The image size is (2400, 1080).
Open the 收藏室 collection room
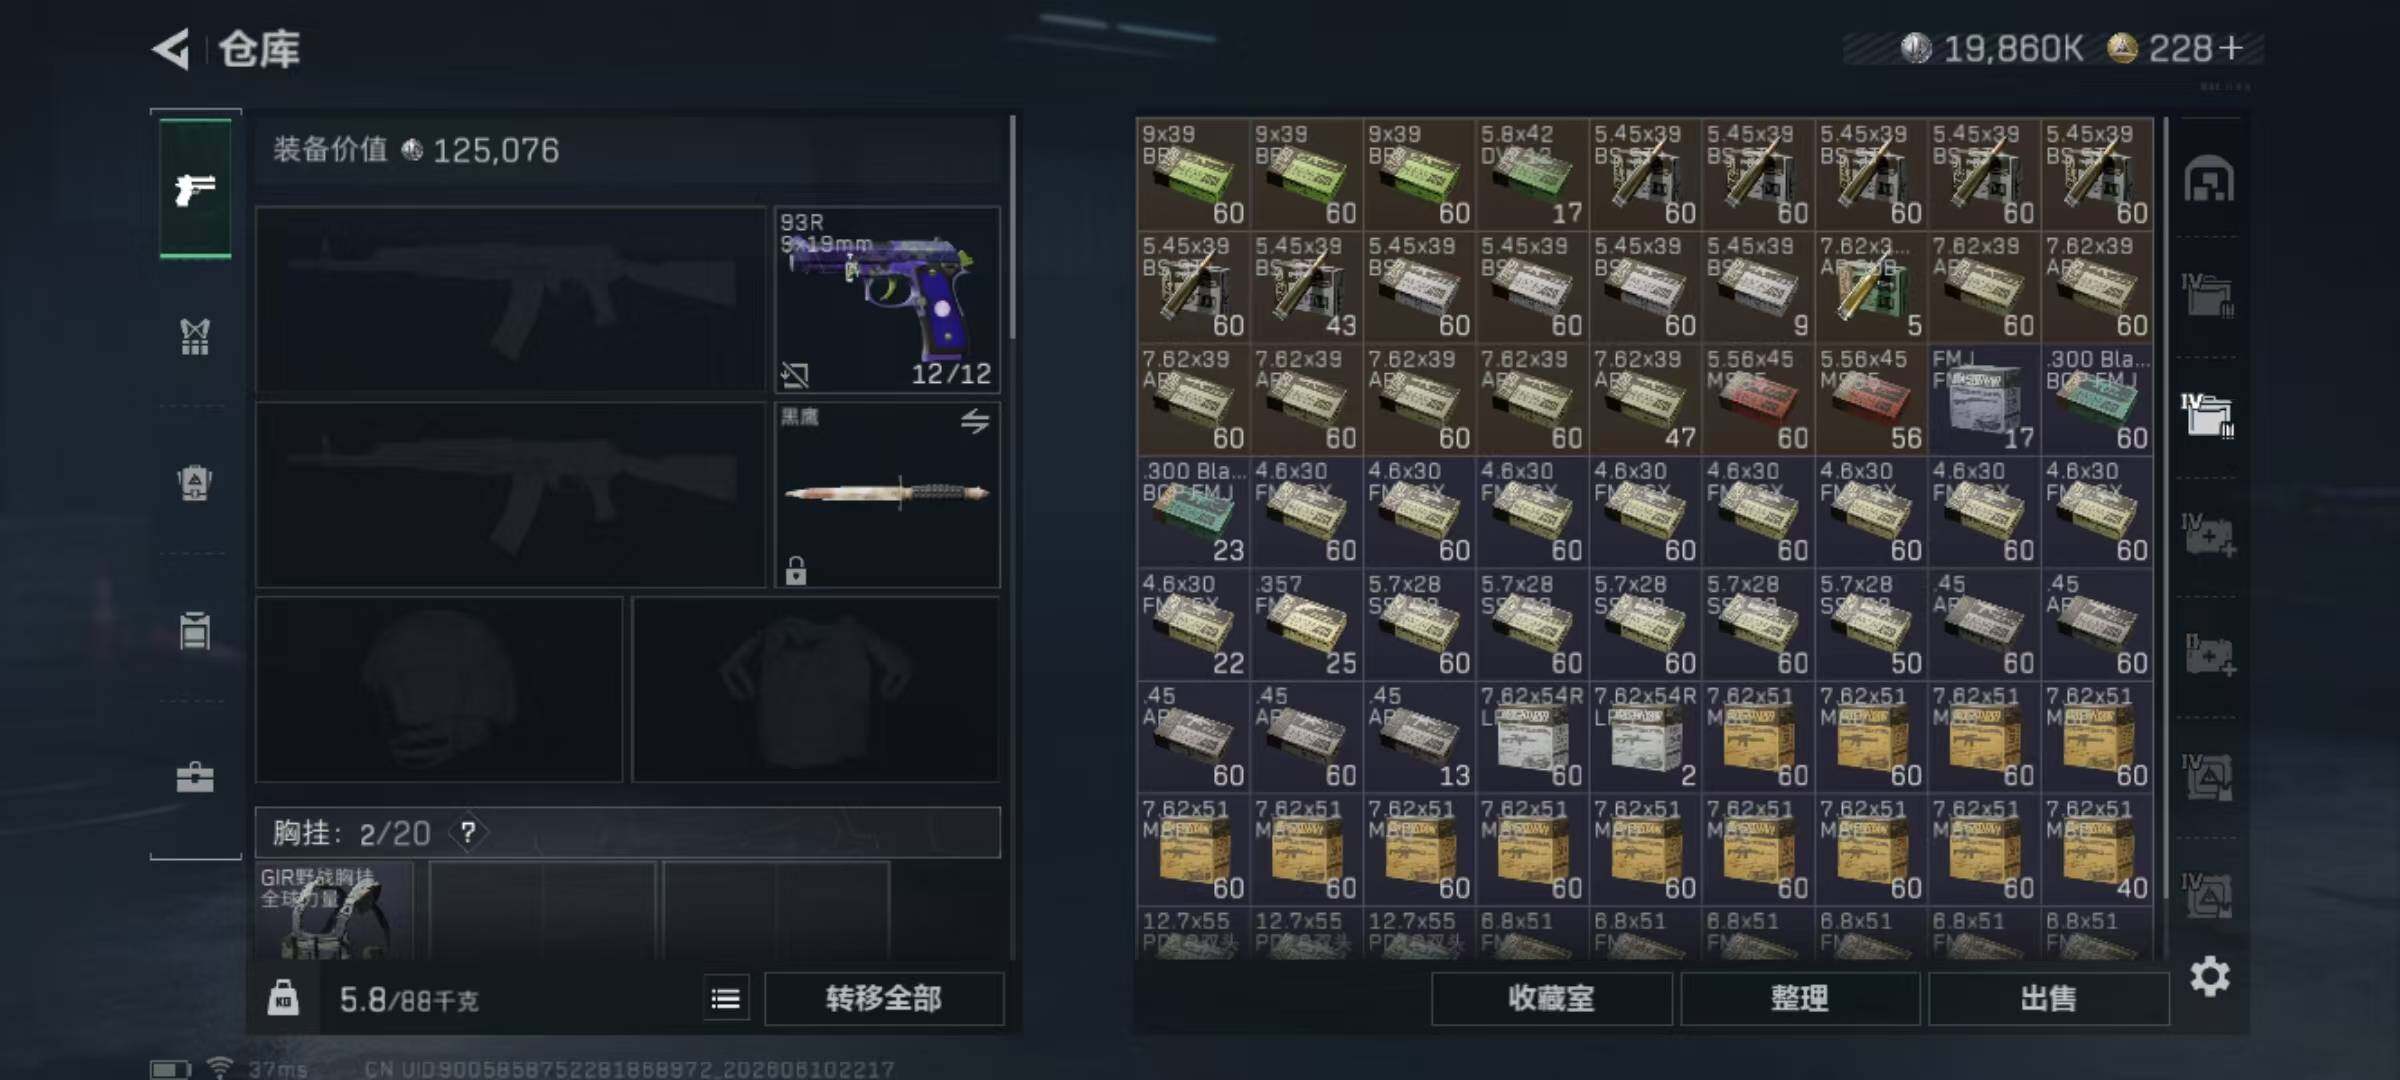1551,998
